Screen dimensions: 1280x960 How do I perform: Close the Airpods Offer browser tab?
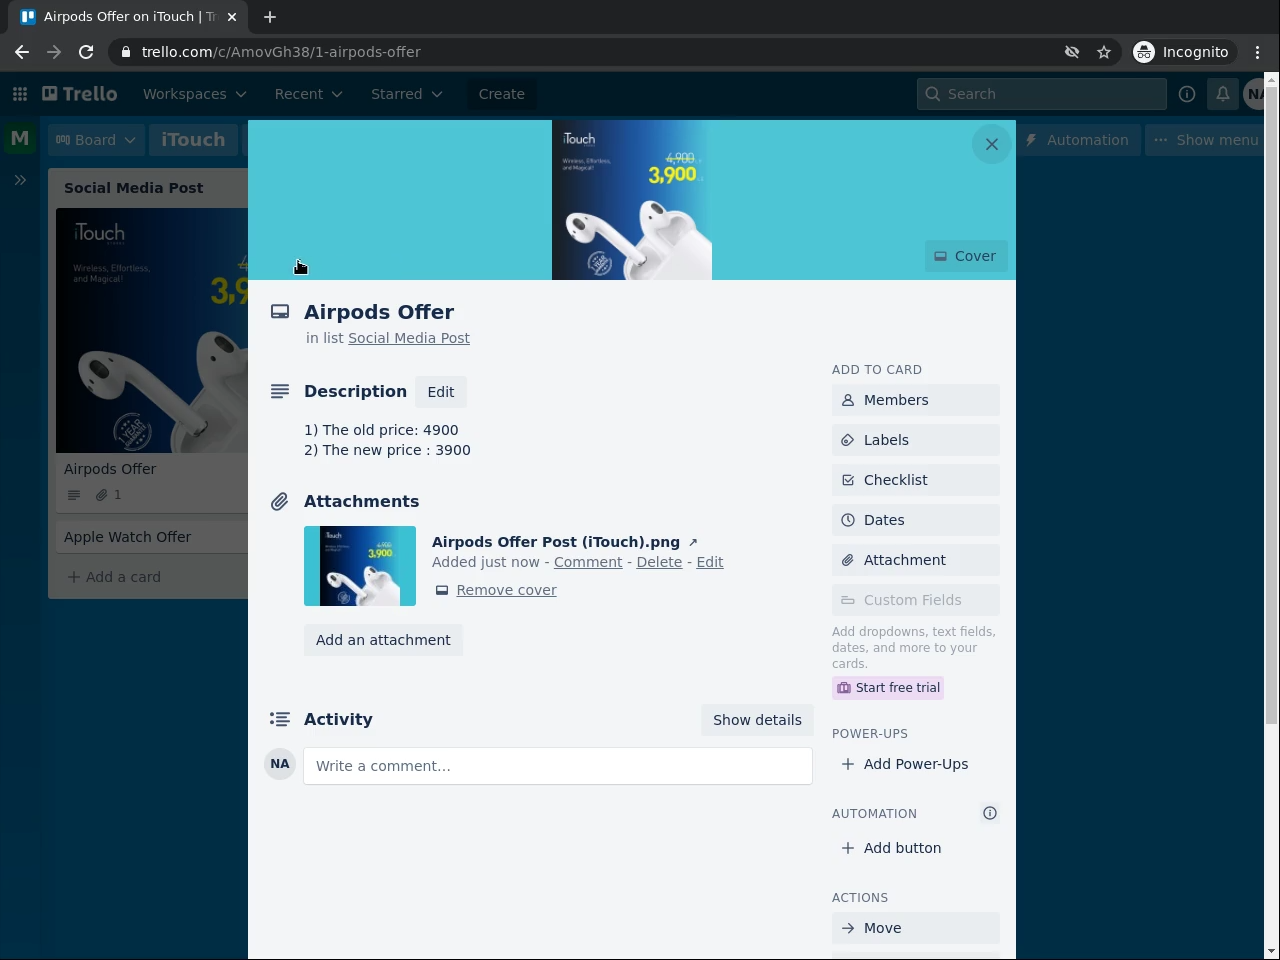click(233, 17)
